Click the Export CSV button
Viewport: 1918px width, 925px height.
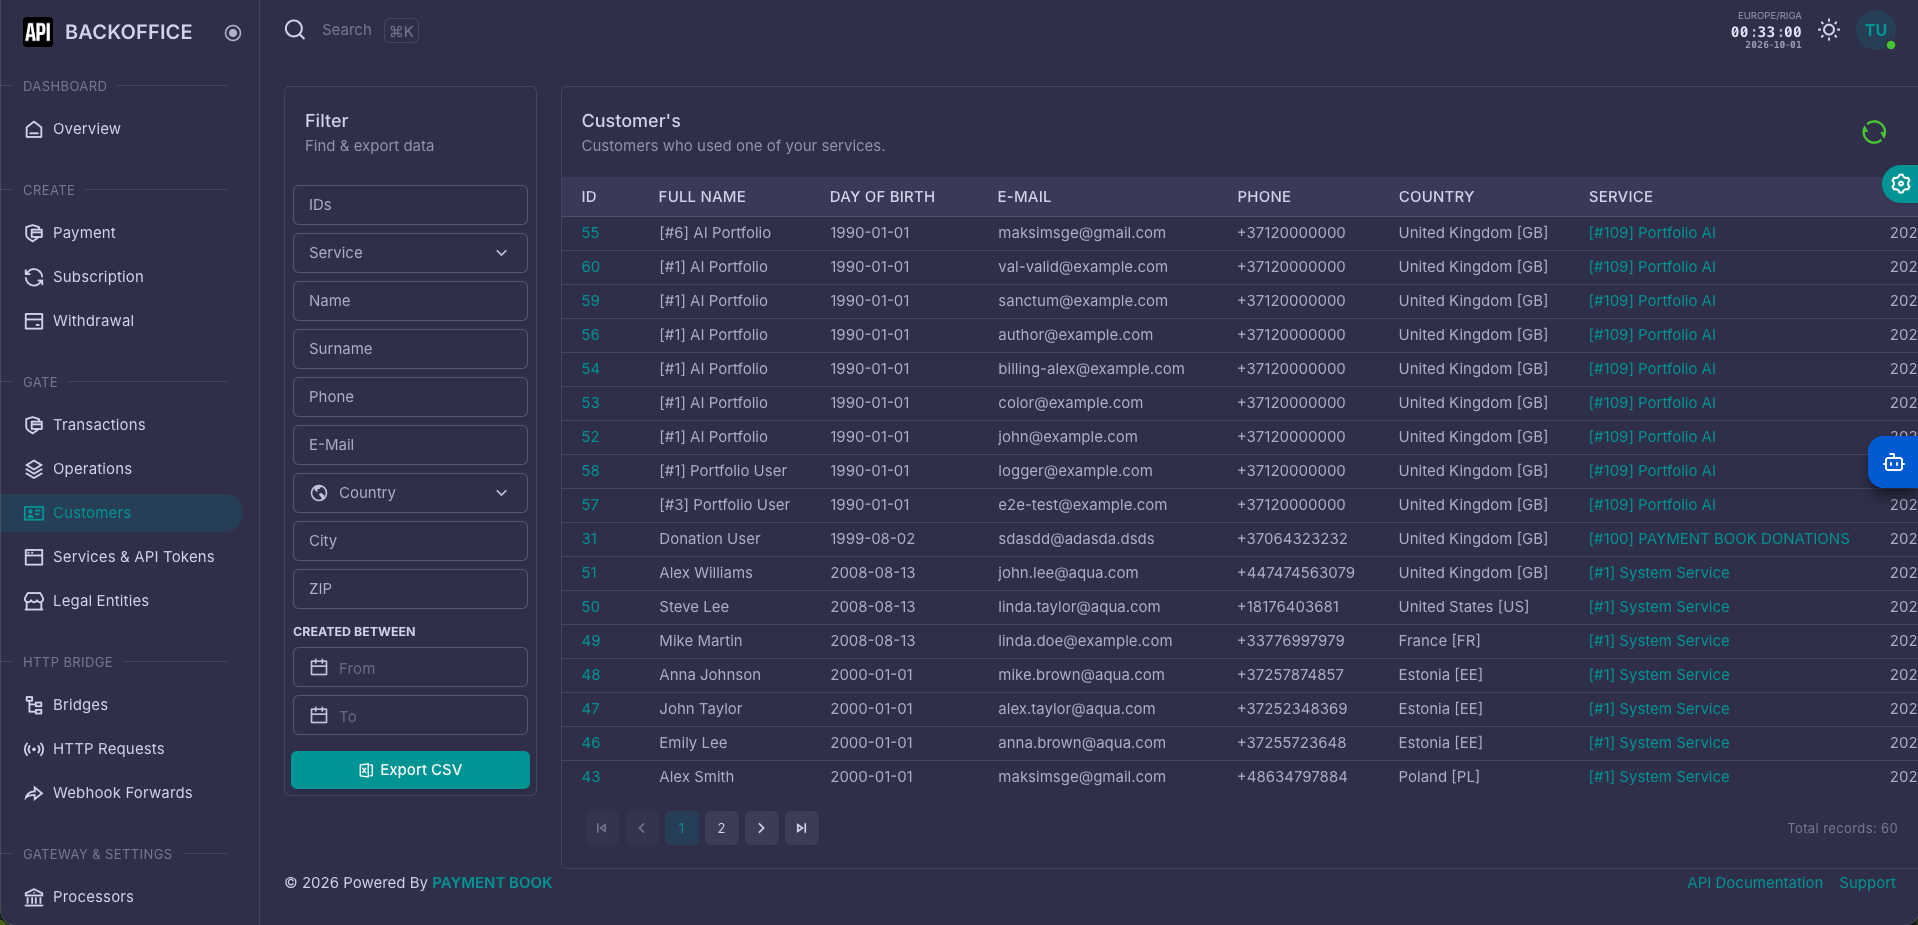tap(410, 770)
